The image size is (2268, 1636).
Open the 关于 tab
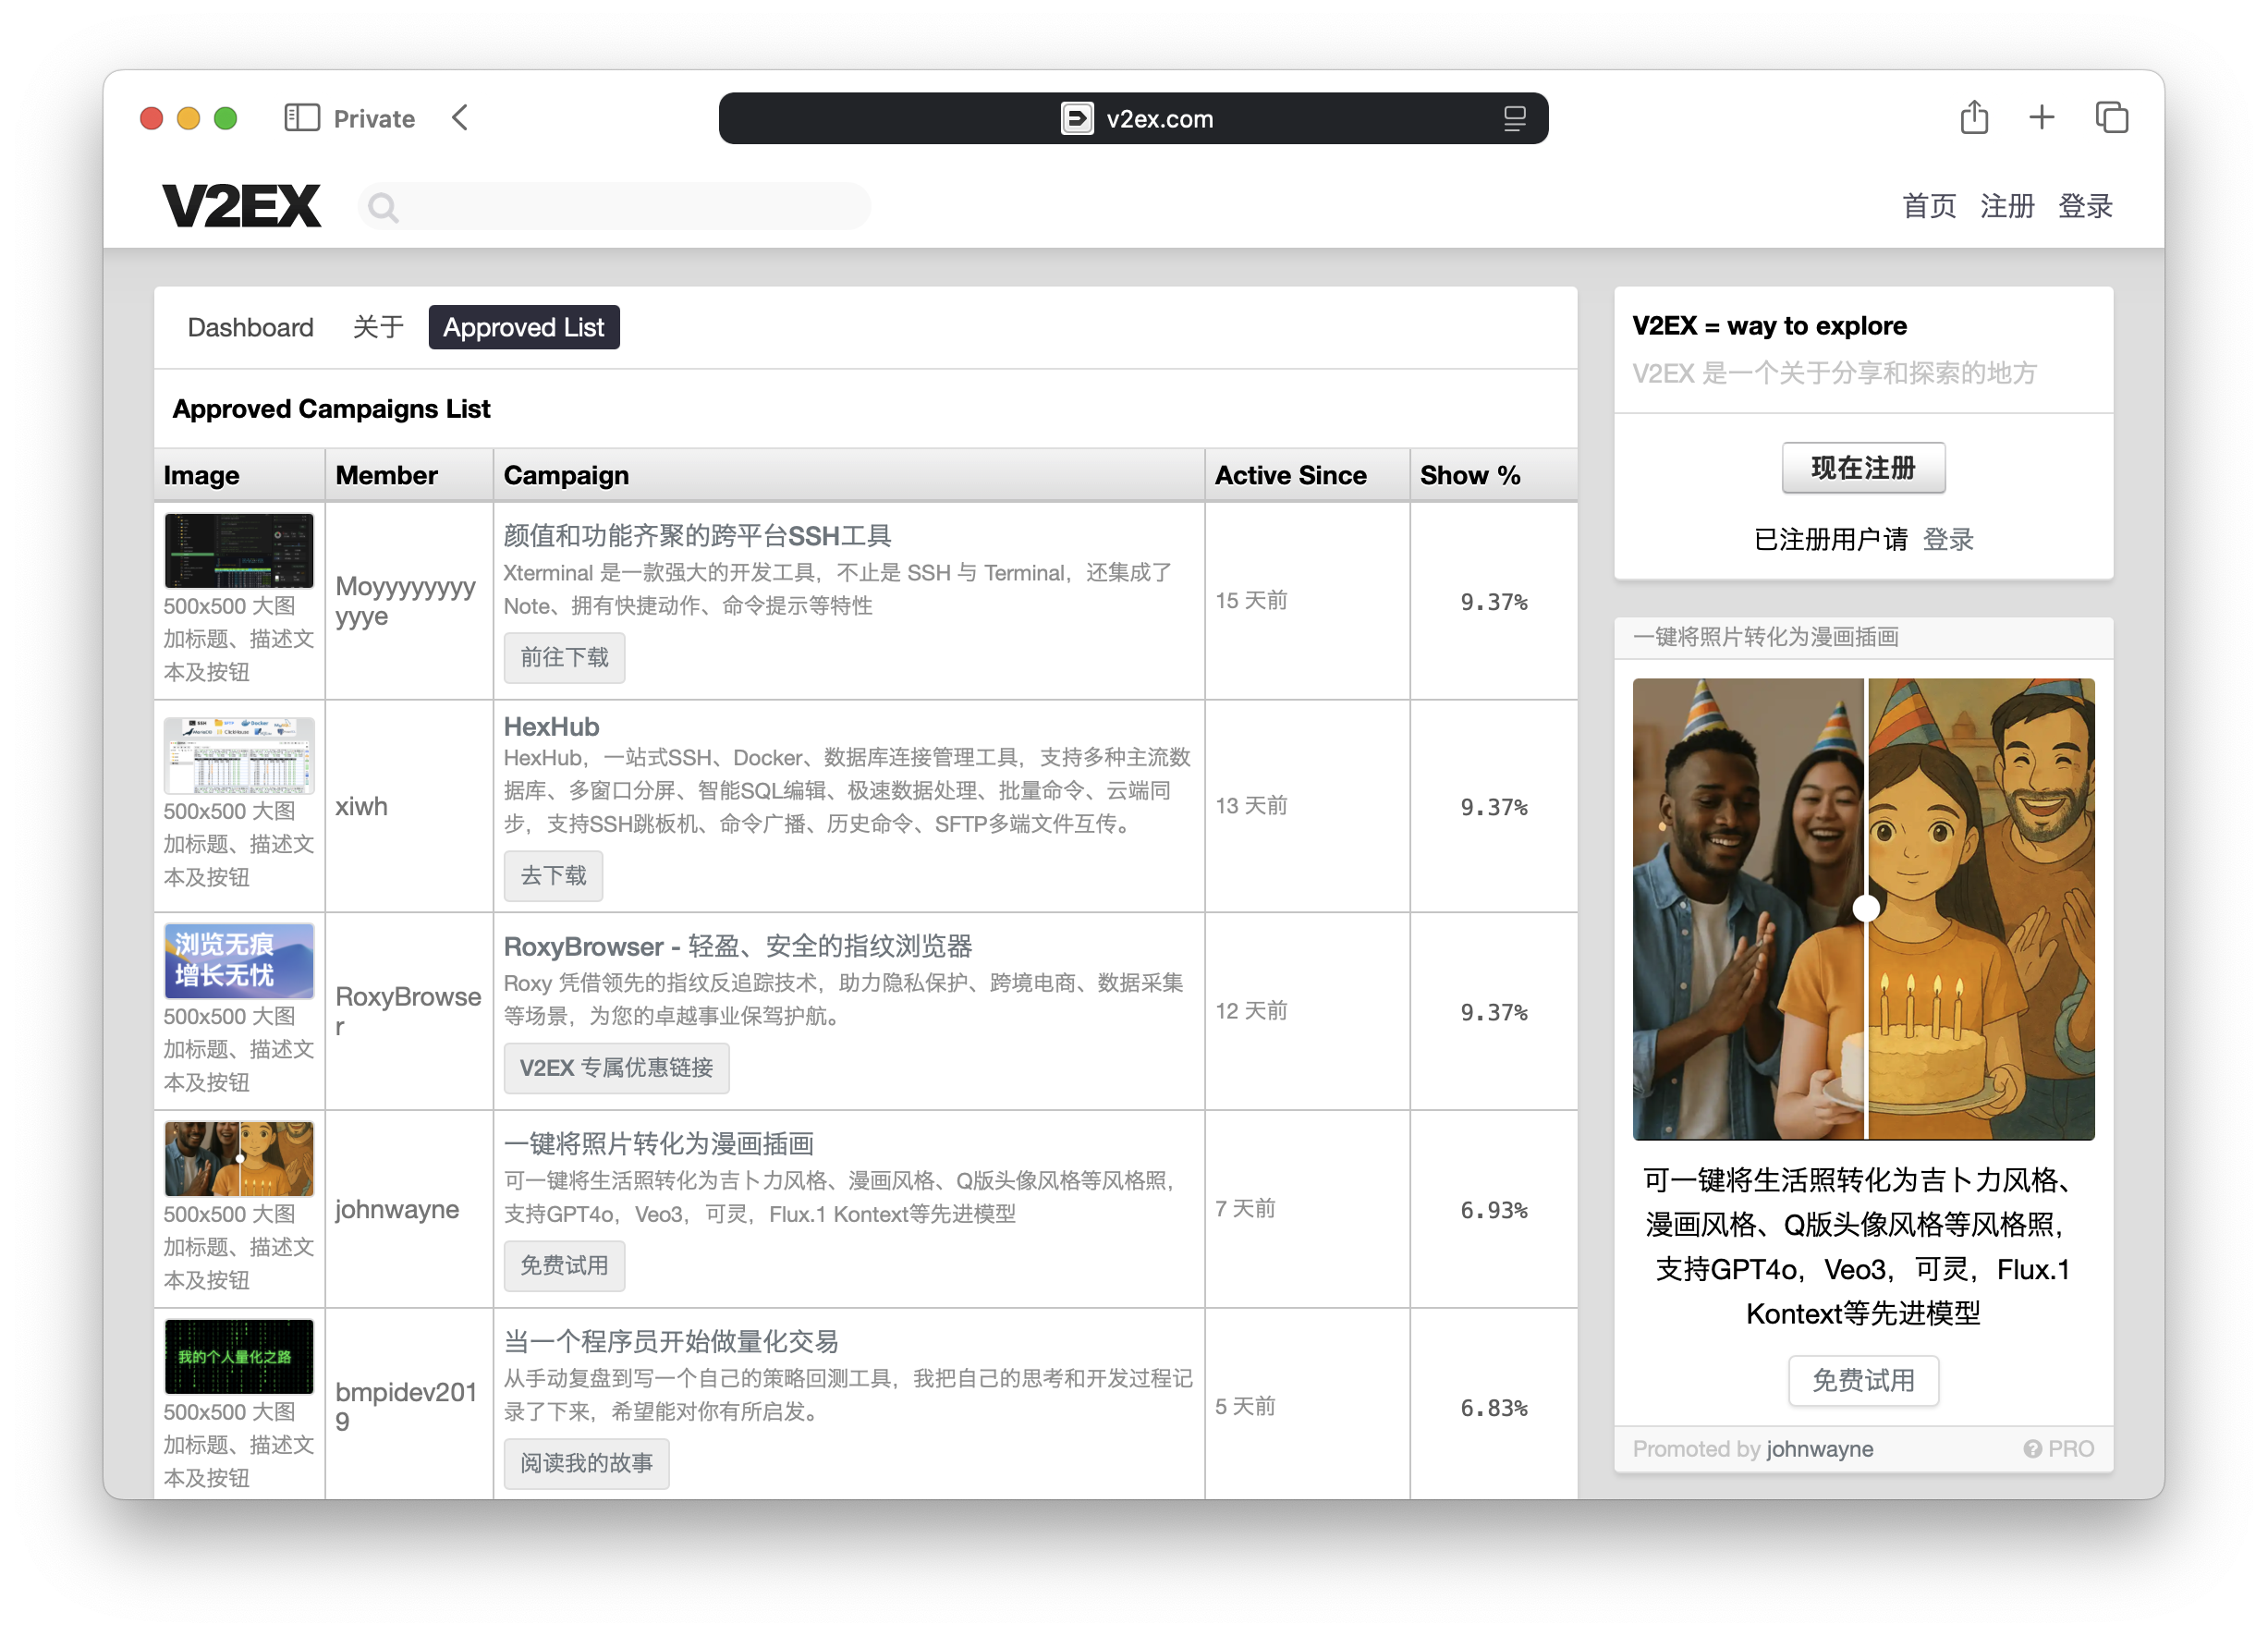click(378, 327)
